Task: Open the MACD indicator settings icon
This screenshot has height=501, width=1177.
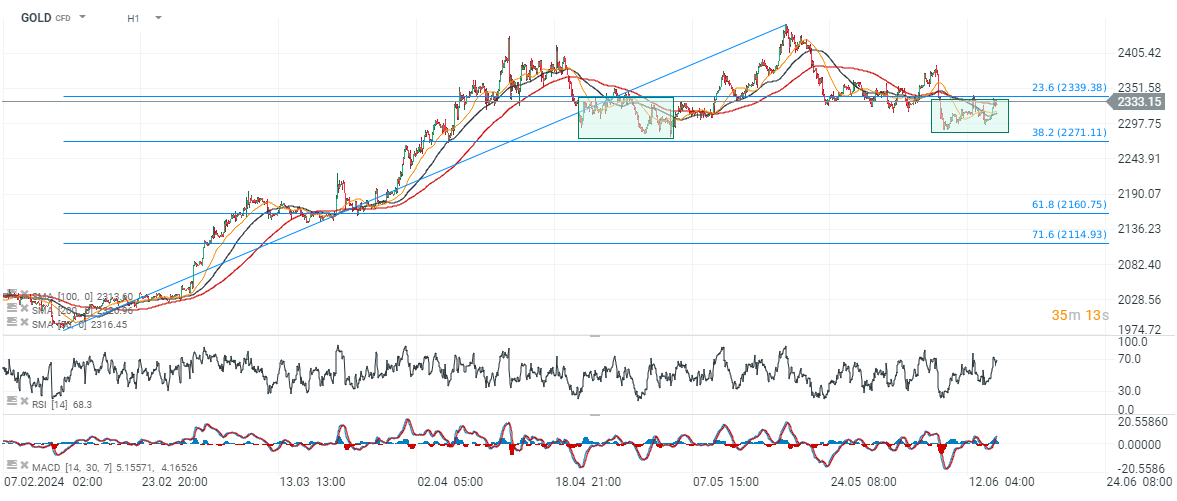Action: coord(10,466)
